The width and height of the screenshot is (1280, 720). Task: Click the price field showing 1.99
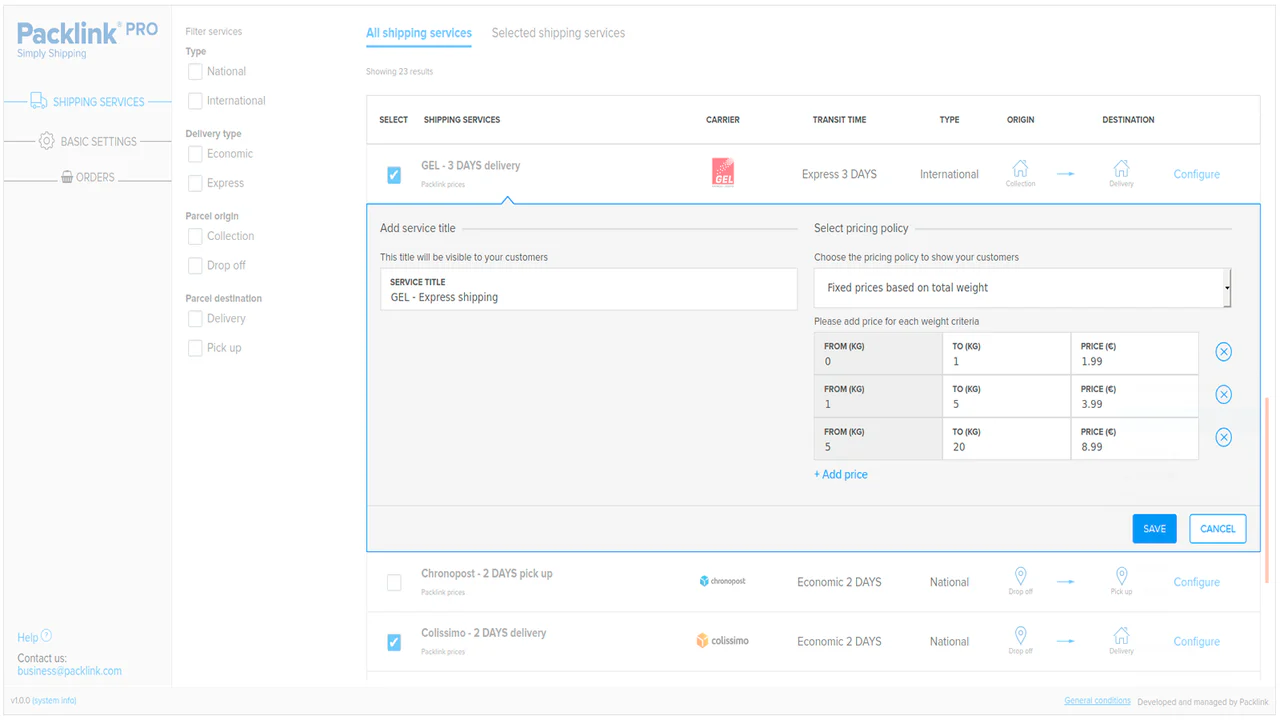[1134, 353]
